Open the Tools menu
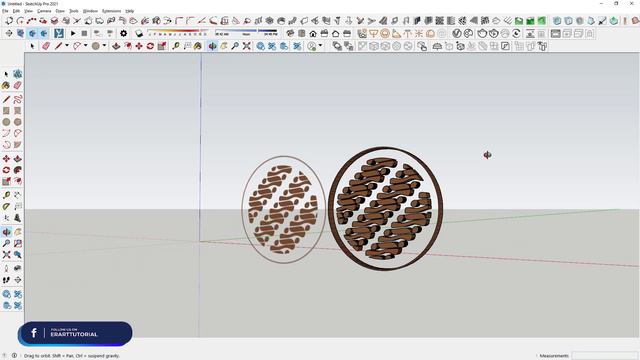The height and width of the screenshot is (360, 640). 73,11
